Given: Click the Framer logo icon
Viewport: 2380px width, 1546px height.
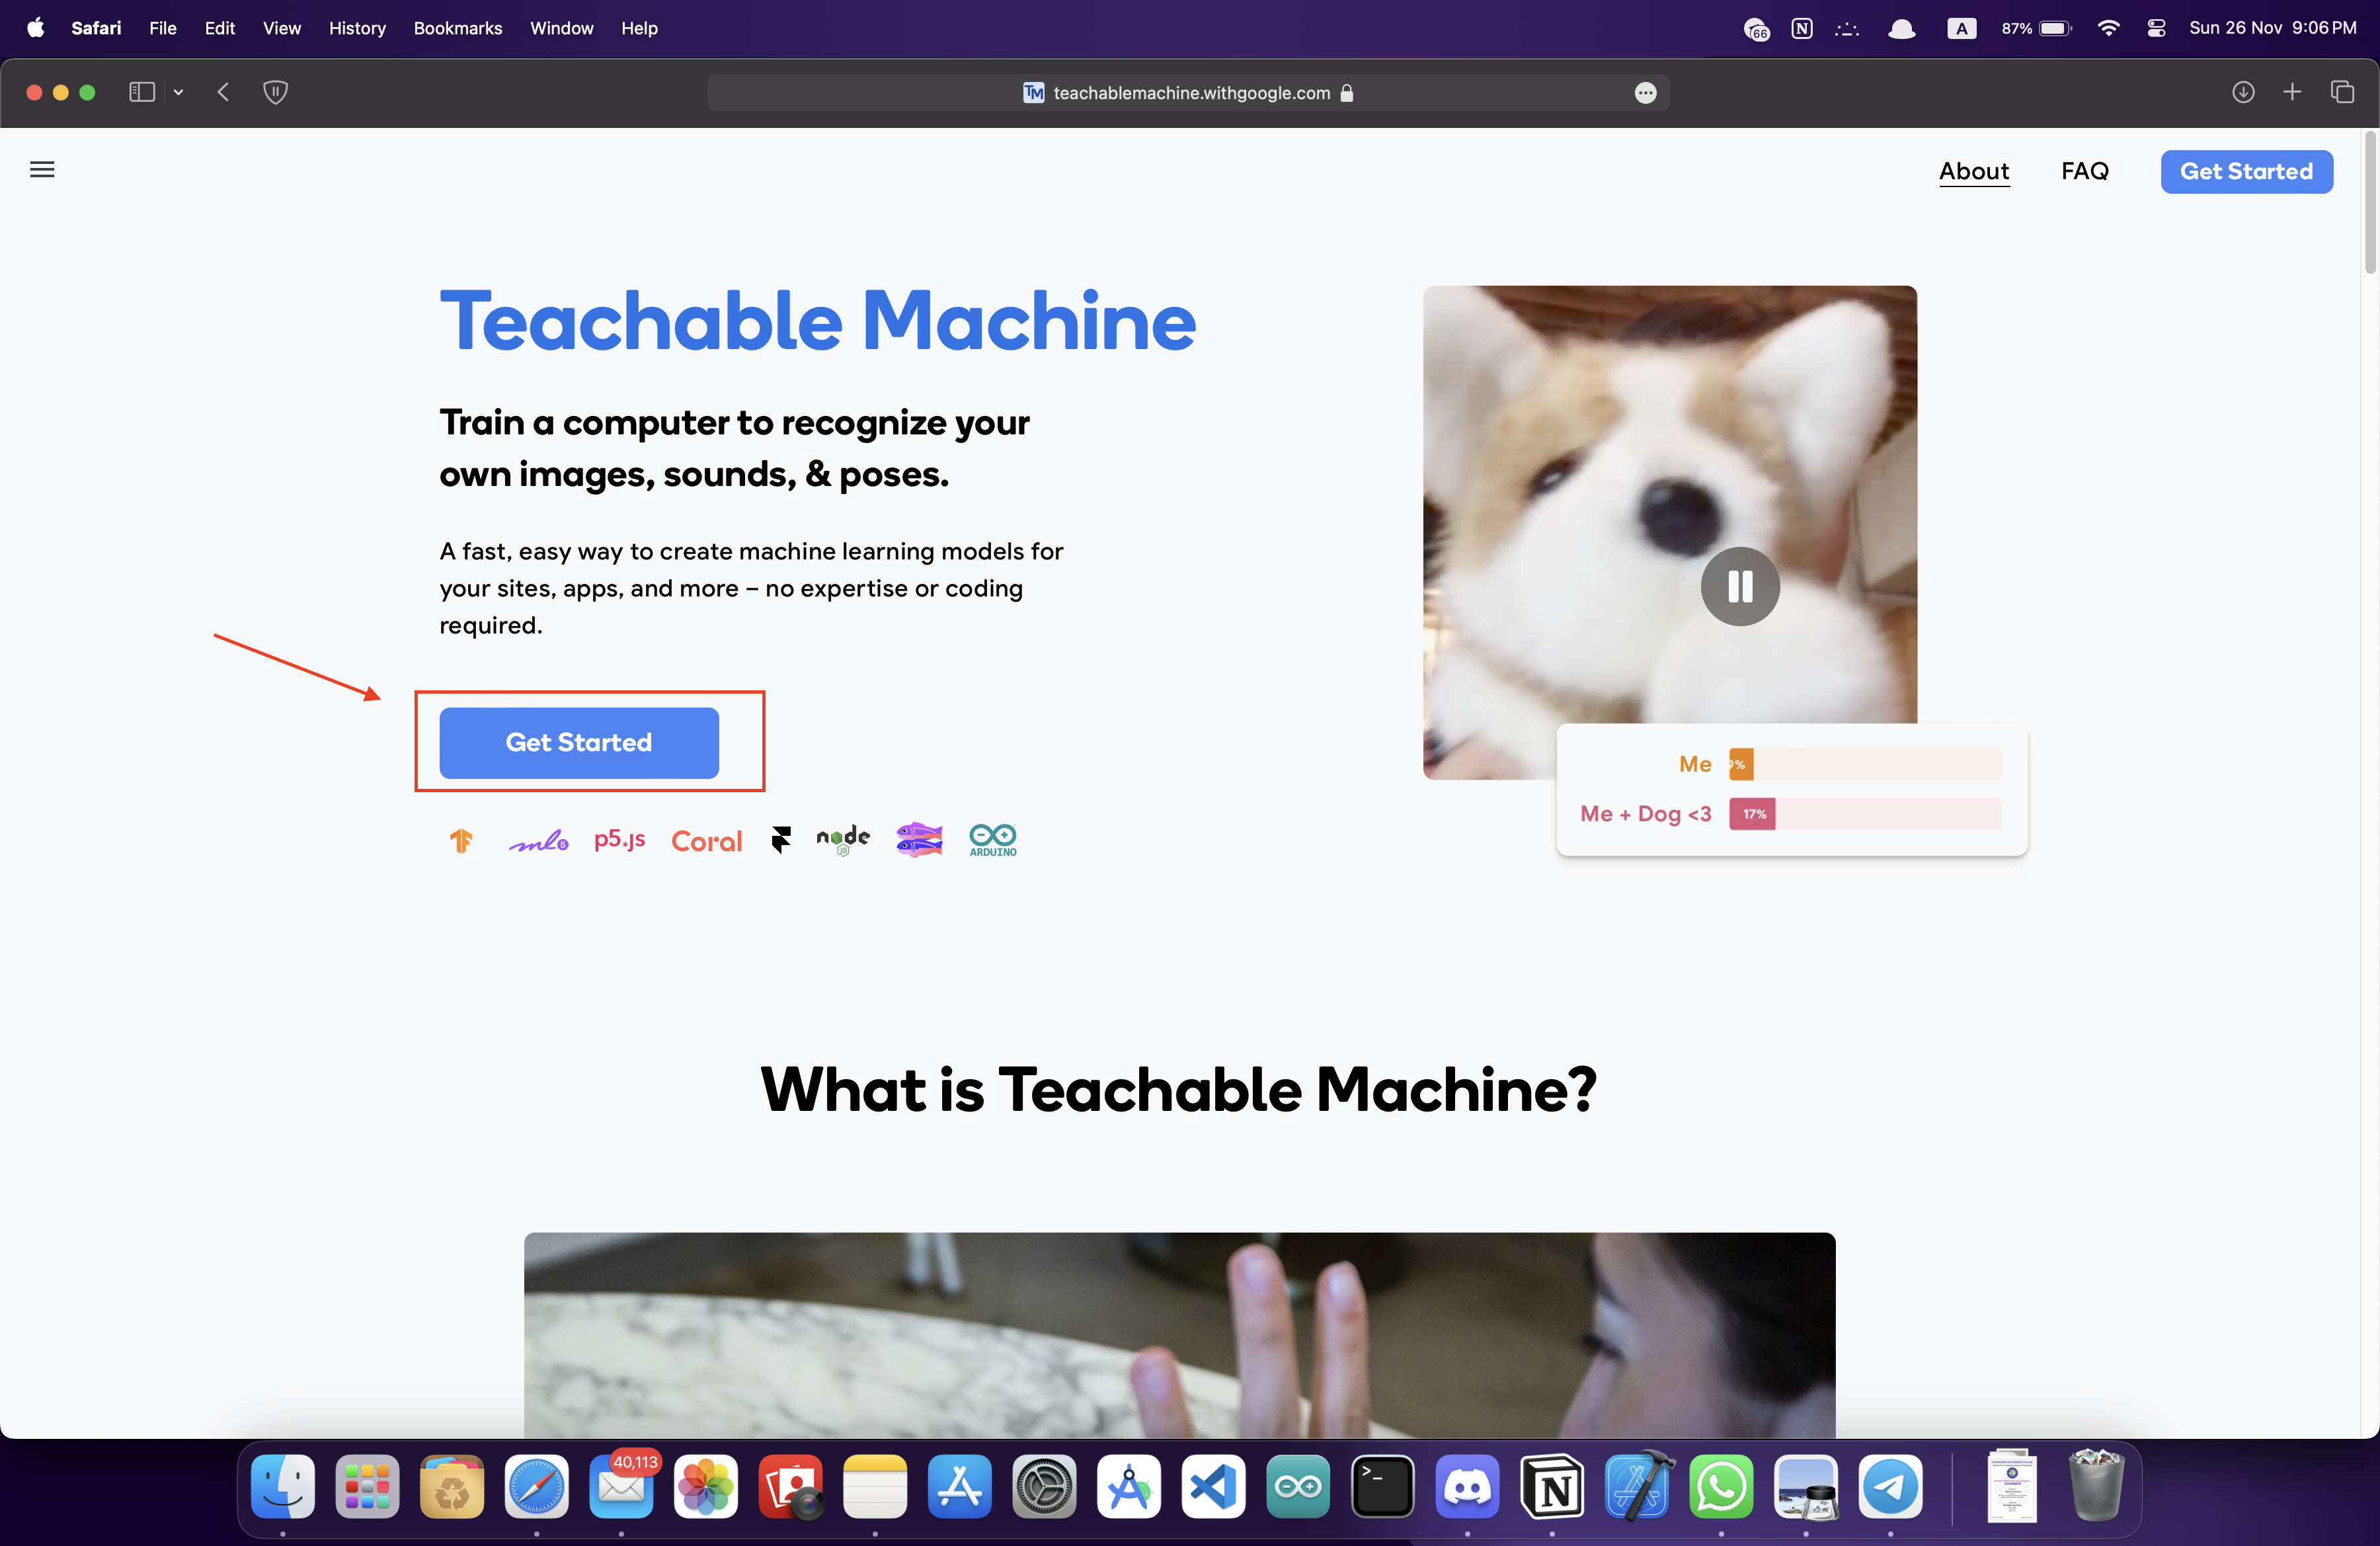Looking at the screenshot, I should [781, 839].
